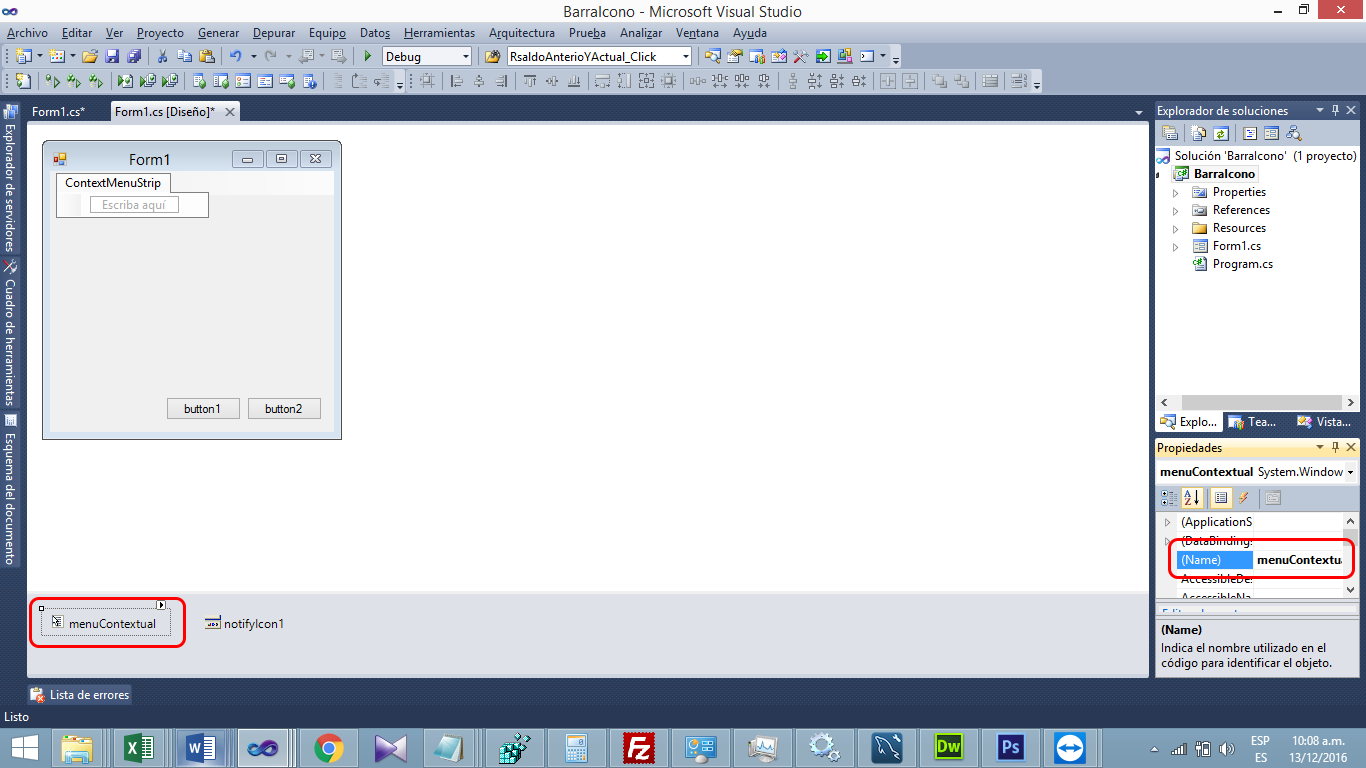Click the Save icon on the toolbar
Screen dimensions: 1366x768
112,56
